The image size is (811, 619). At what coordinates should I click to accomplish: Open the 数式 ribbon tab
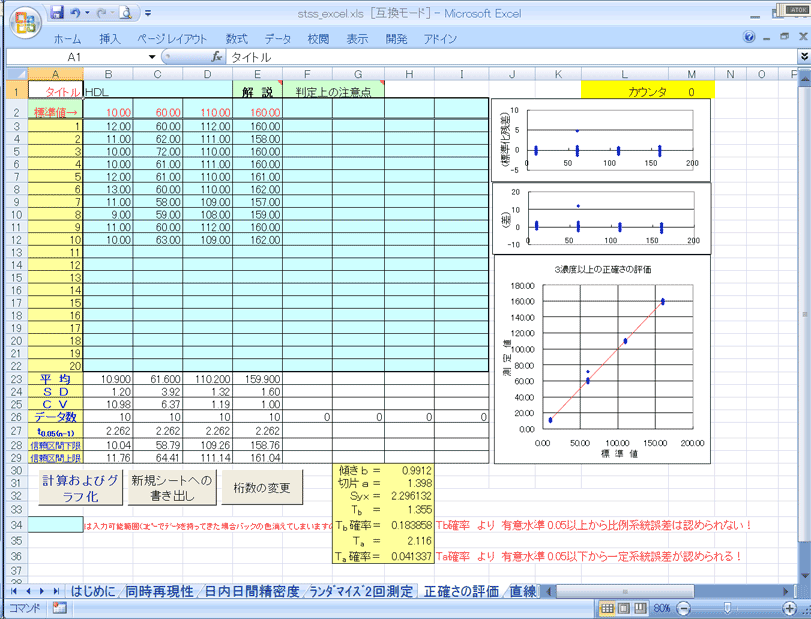[236, 39]
